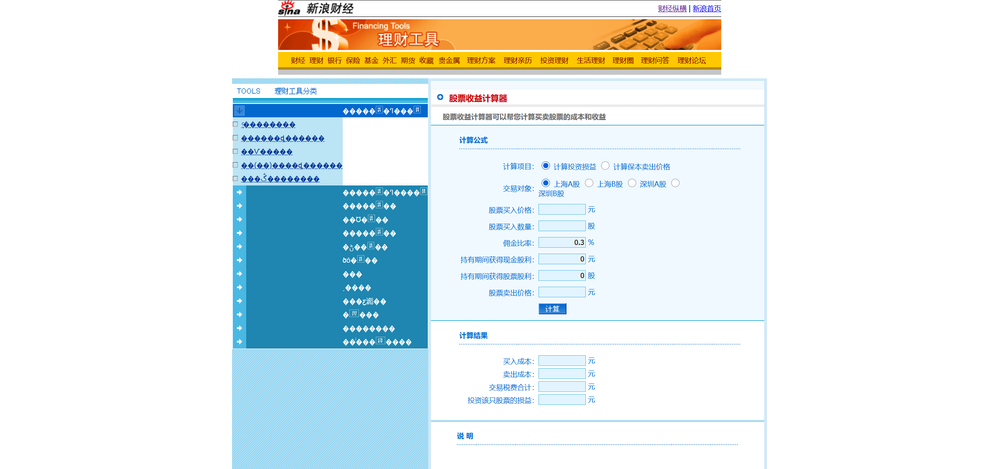Go to 理财亲历 in the yellow nav bar
The image size is (999, 469).
click(x=517, y=61)
